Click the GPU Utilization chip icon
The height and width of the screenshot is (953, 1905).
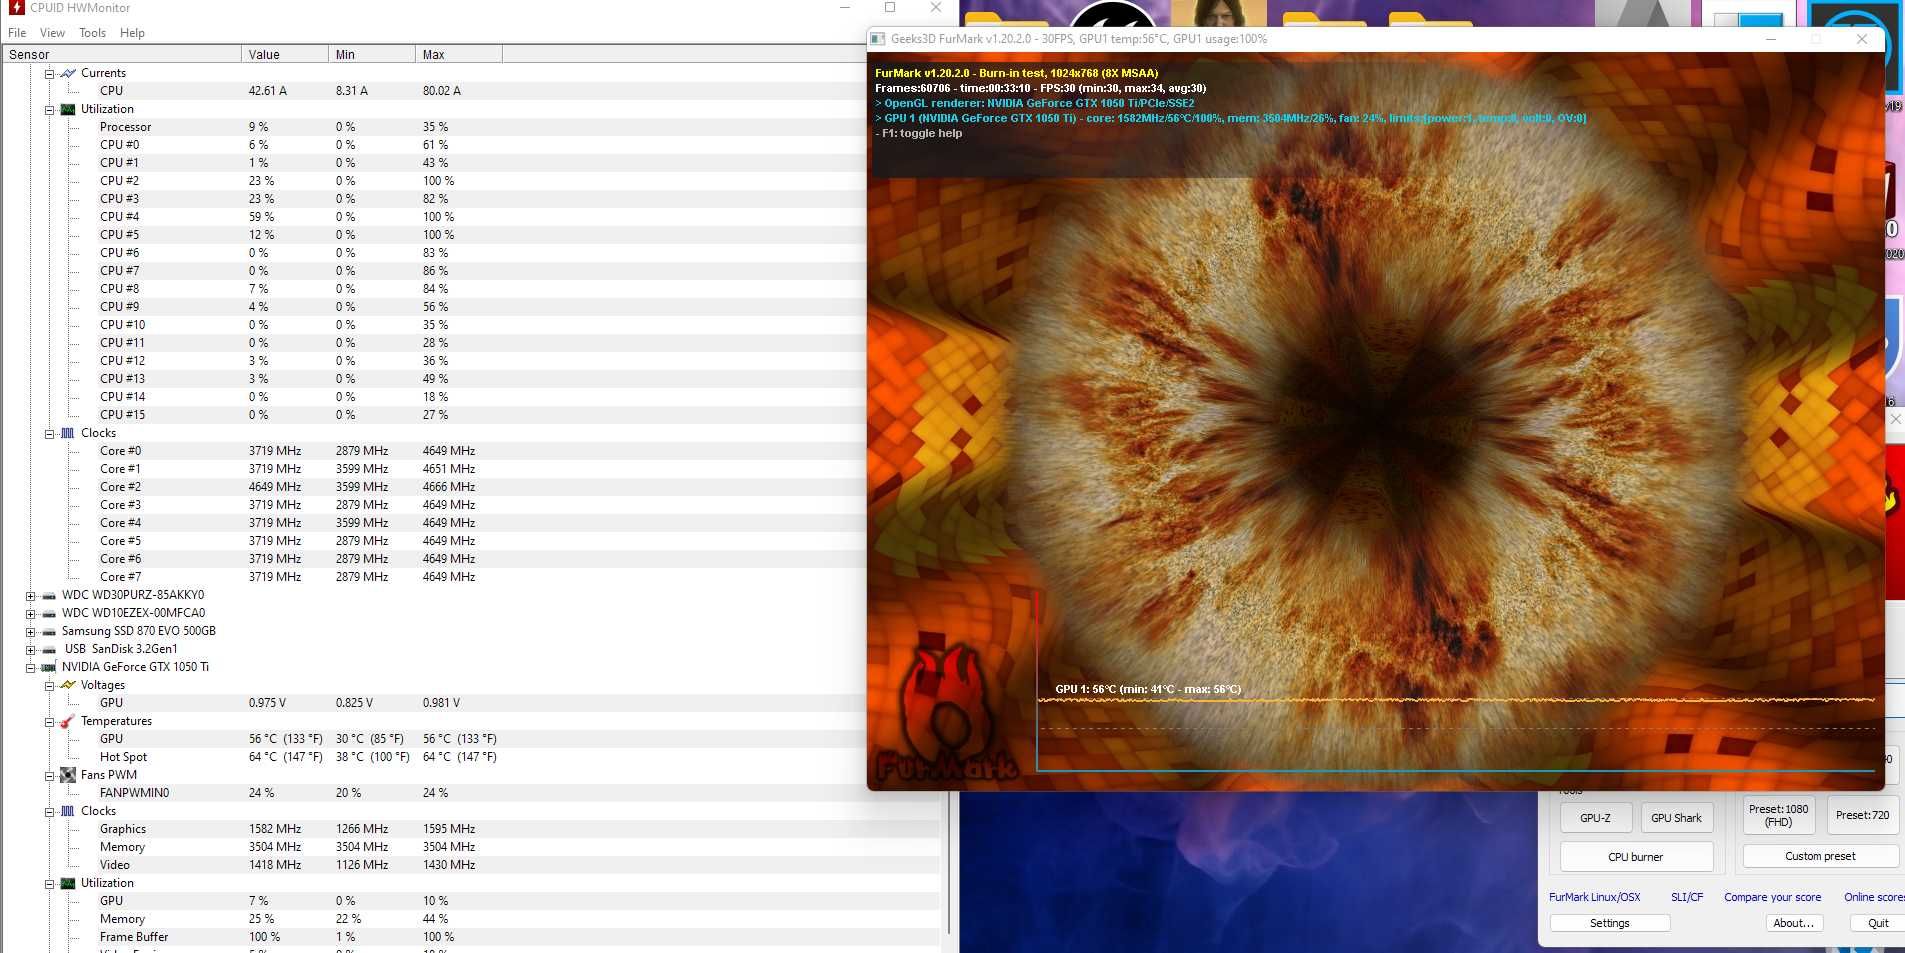[x=68, y=883]
